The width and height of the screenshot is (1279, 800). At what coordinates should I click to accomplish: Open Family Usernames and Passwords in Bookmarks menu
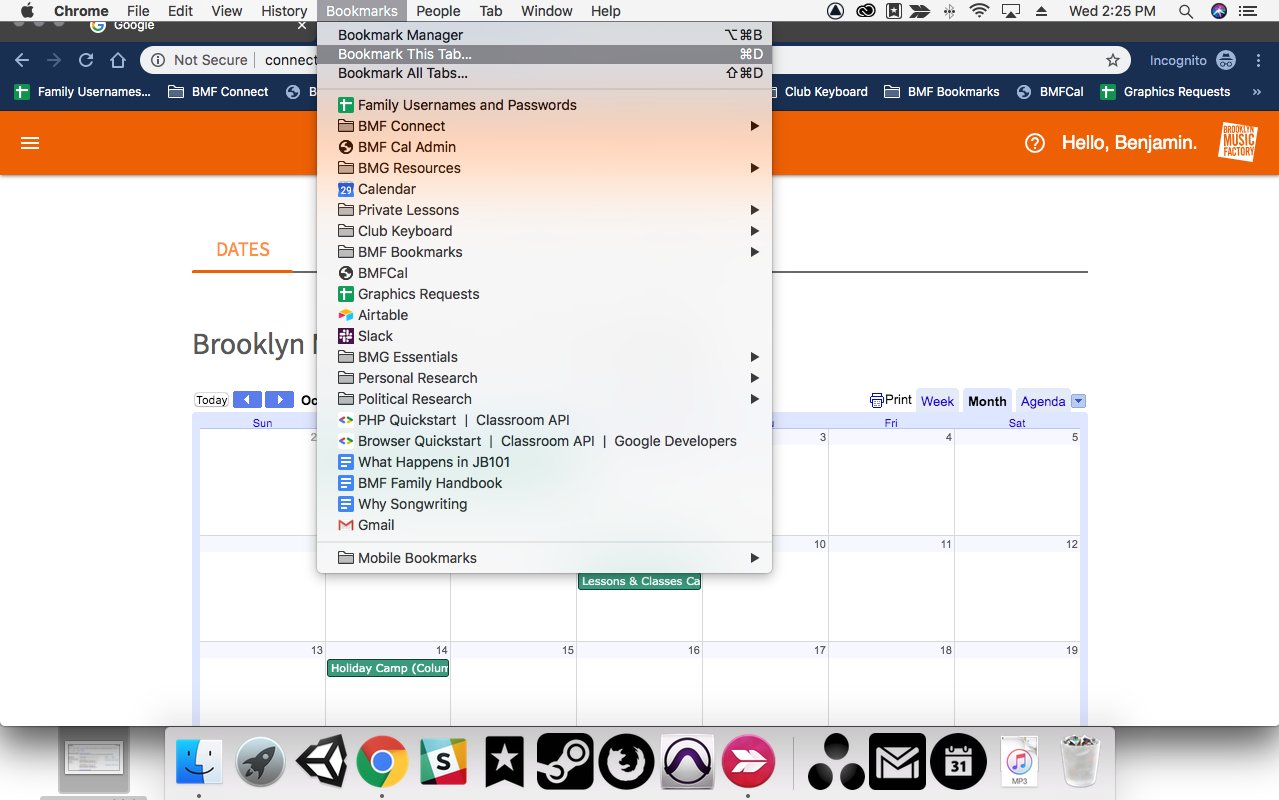[x=544, y=105]
